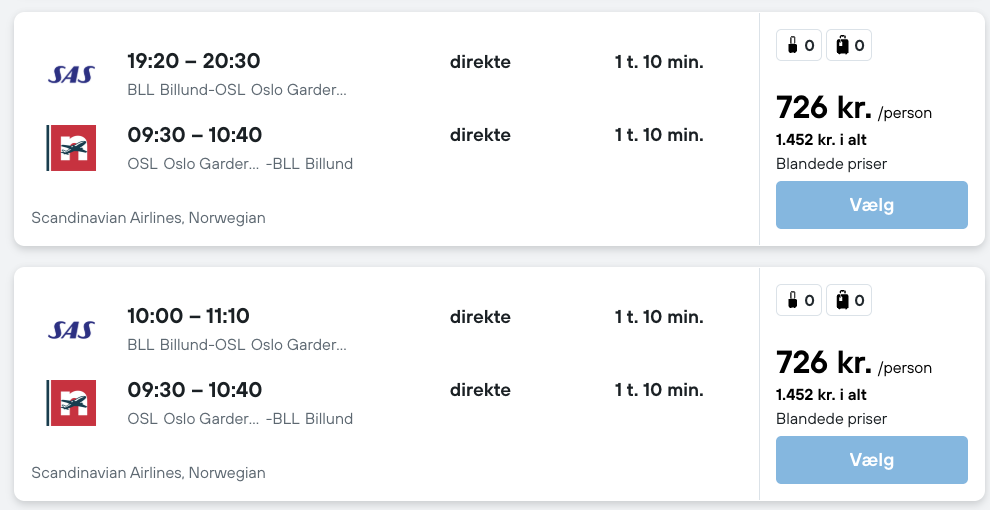
Task: Select the 10:00 – 11:10 outbound flight time
Action: pos(189,316)
